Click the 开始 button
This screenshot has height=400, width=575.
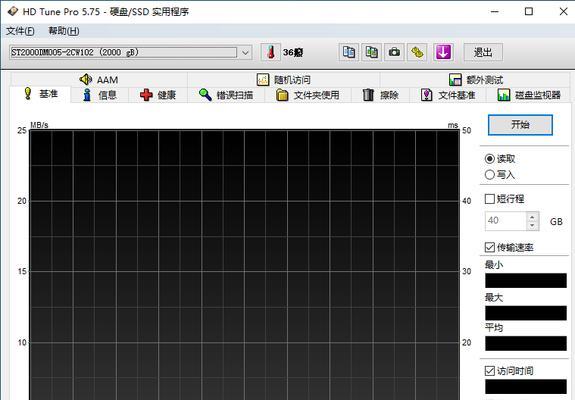click(x=520, y=125)
